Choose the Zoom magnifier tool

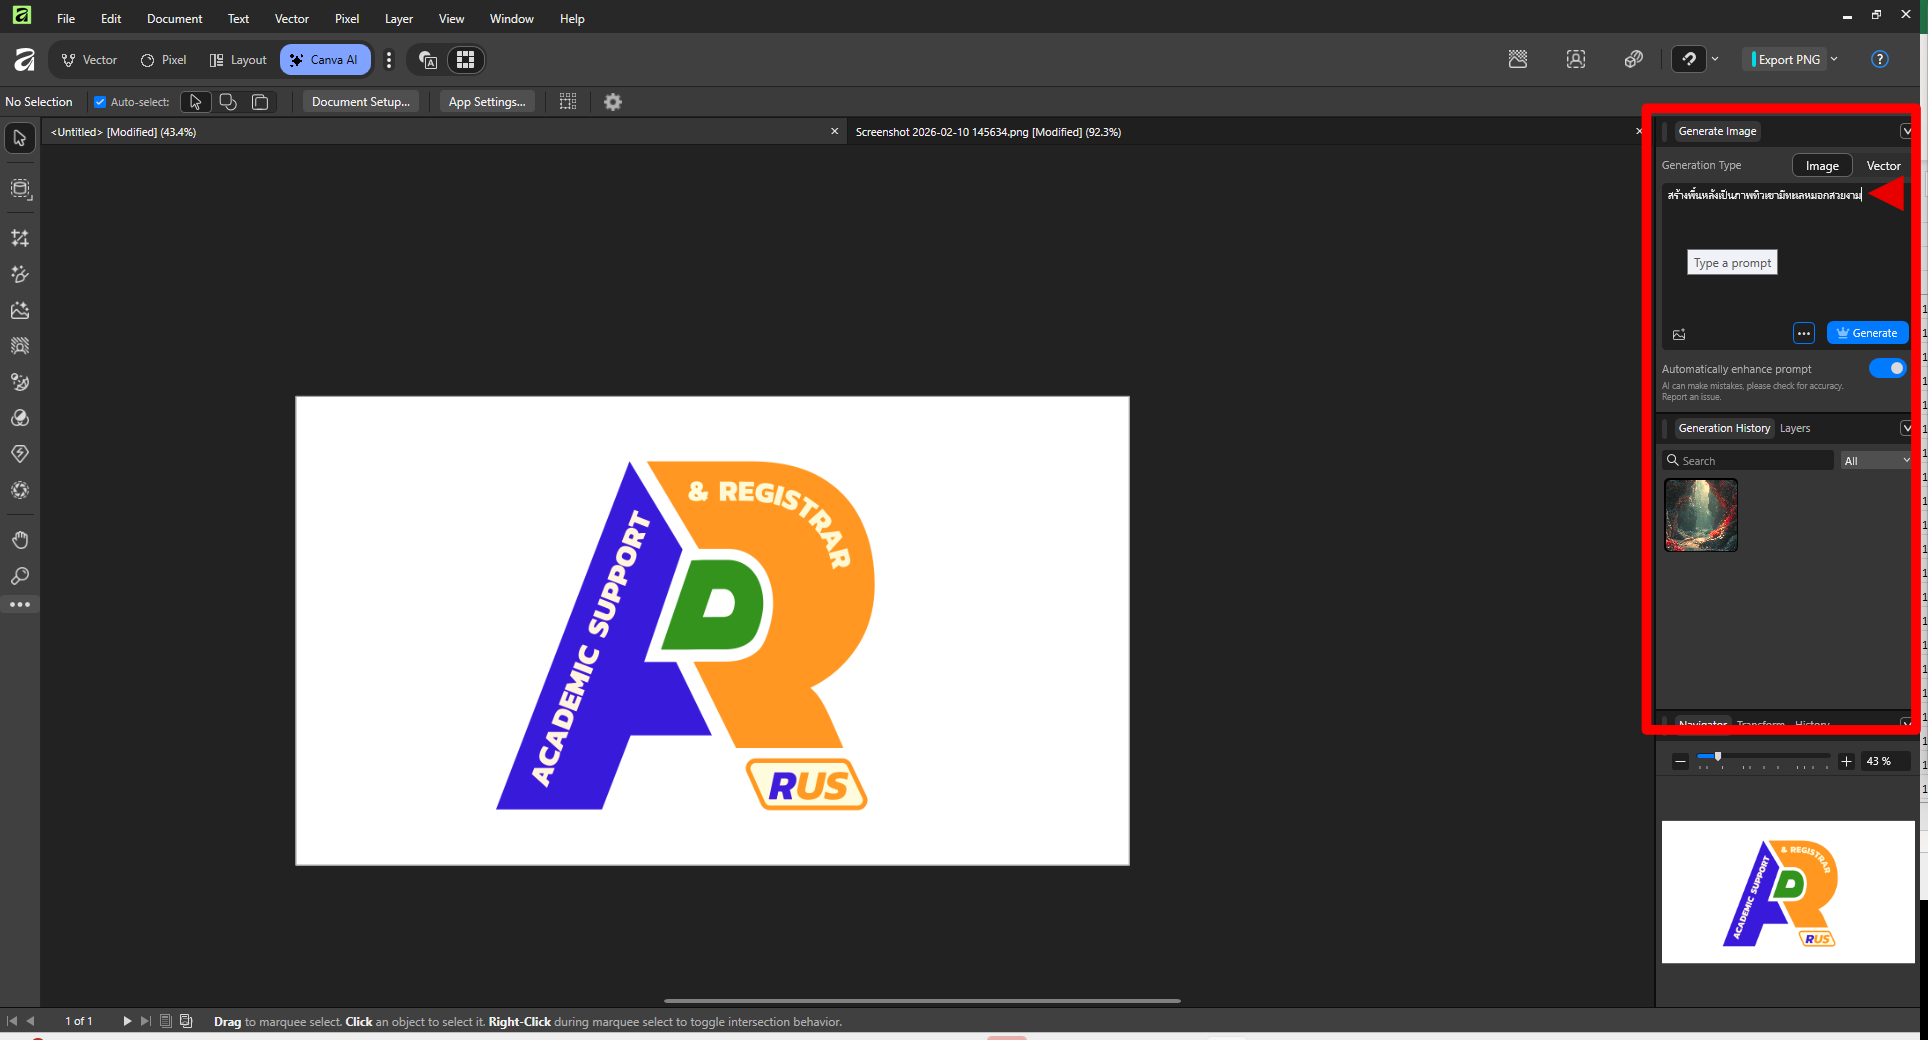20,576
